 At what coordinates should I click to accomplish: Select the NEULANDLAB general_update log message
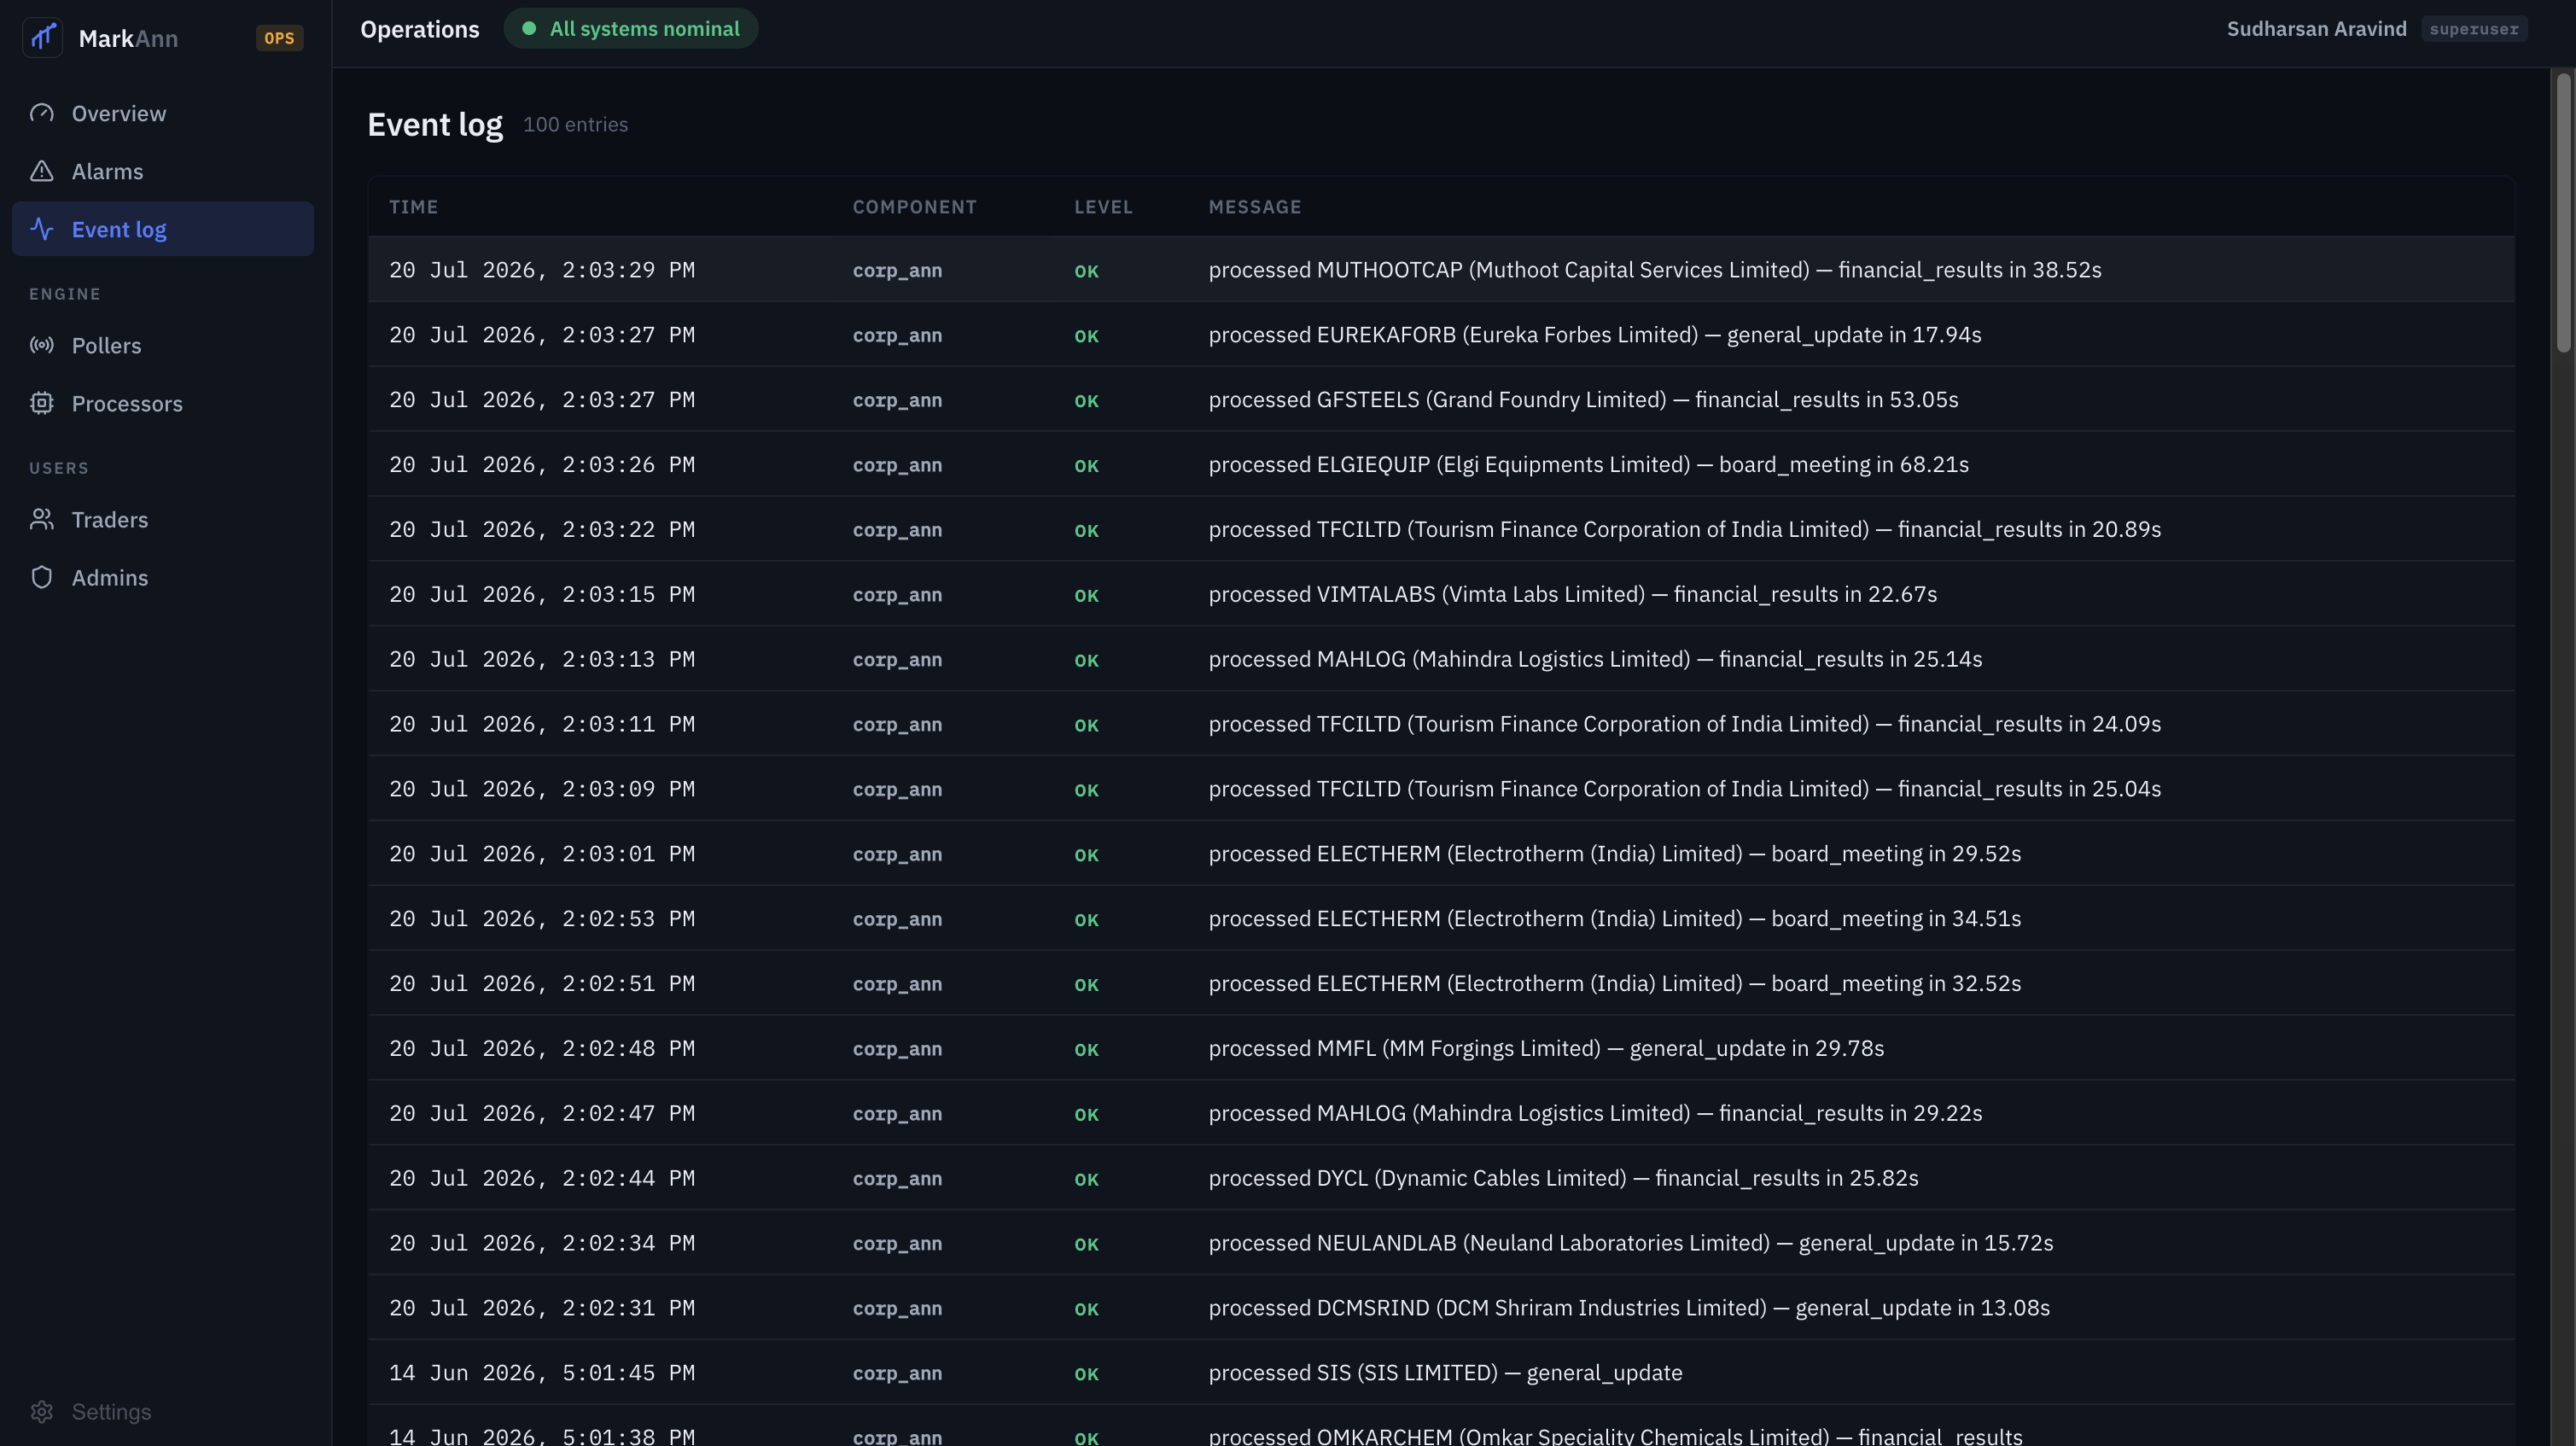pos(1630,1243)
